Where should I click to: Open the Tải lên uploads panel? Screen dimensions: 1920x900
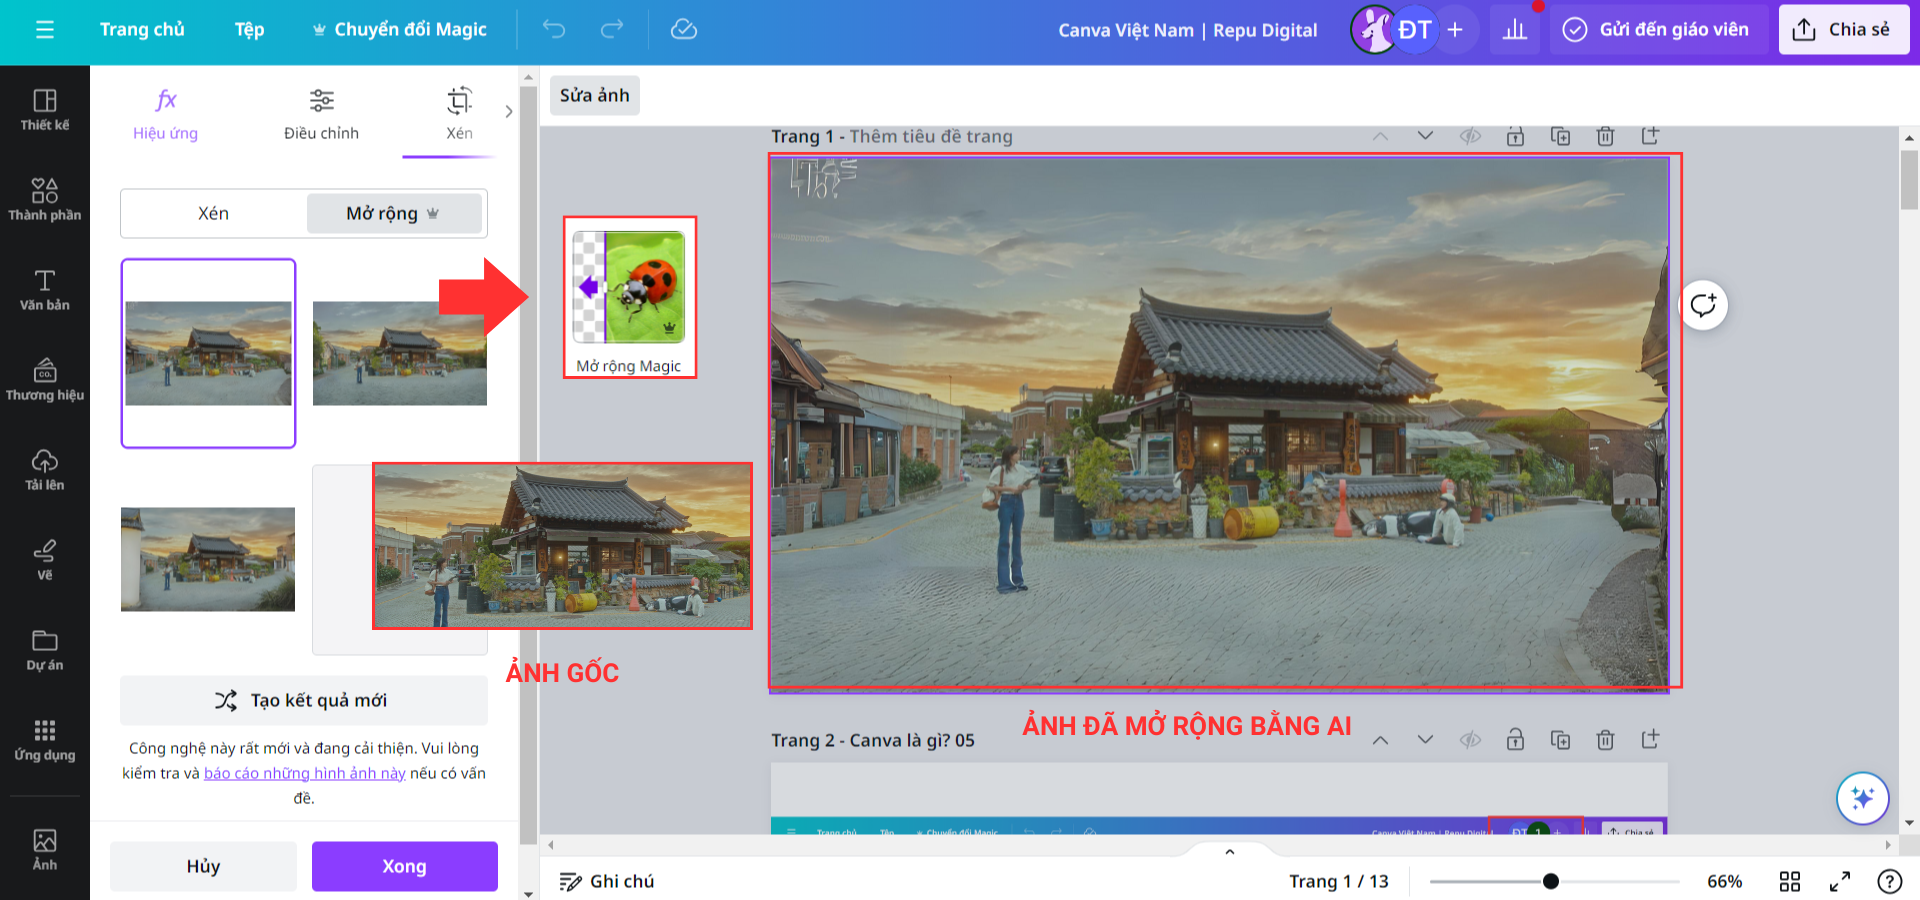pyautogui.click(x=45, y=470)
